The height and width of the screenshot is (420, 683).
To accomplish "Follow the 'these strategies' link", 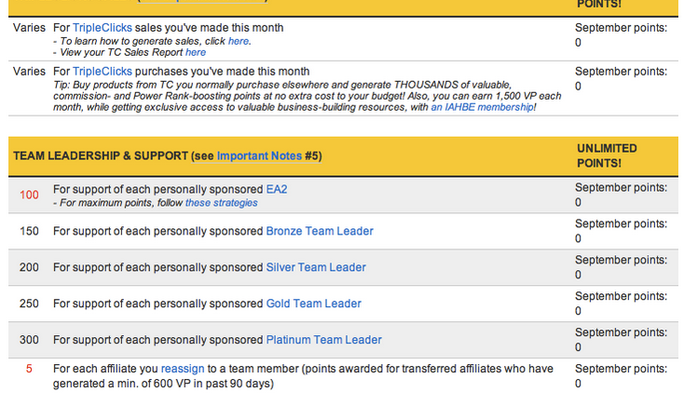I will (221, 203).
